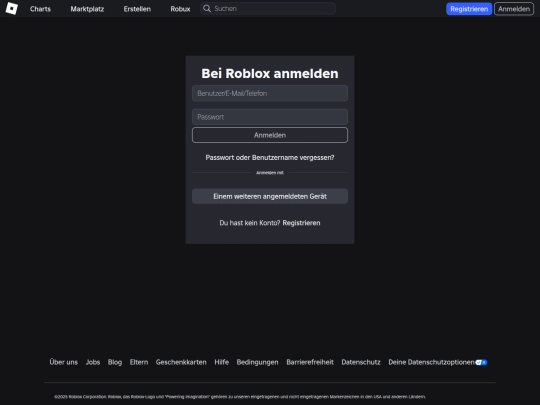
Task: Focus the Passwort input field
Action: tap(270, 117)
